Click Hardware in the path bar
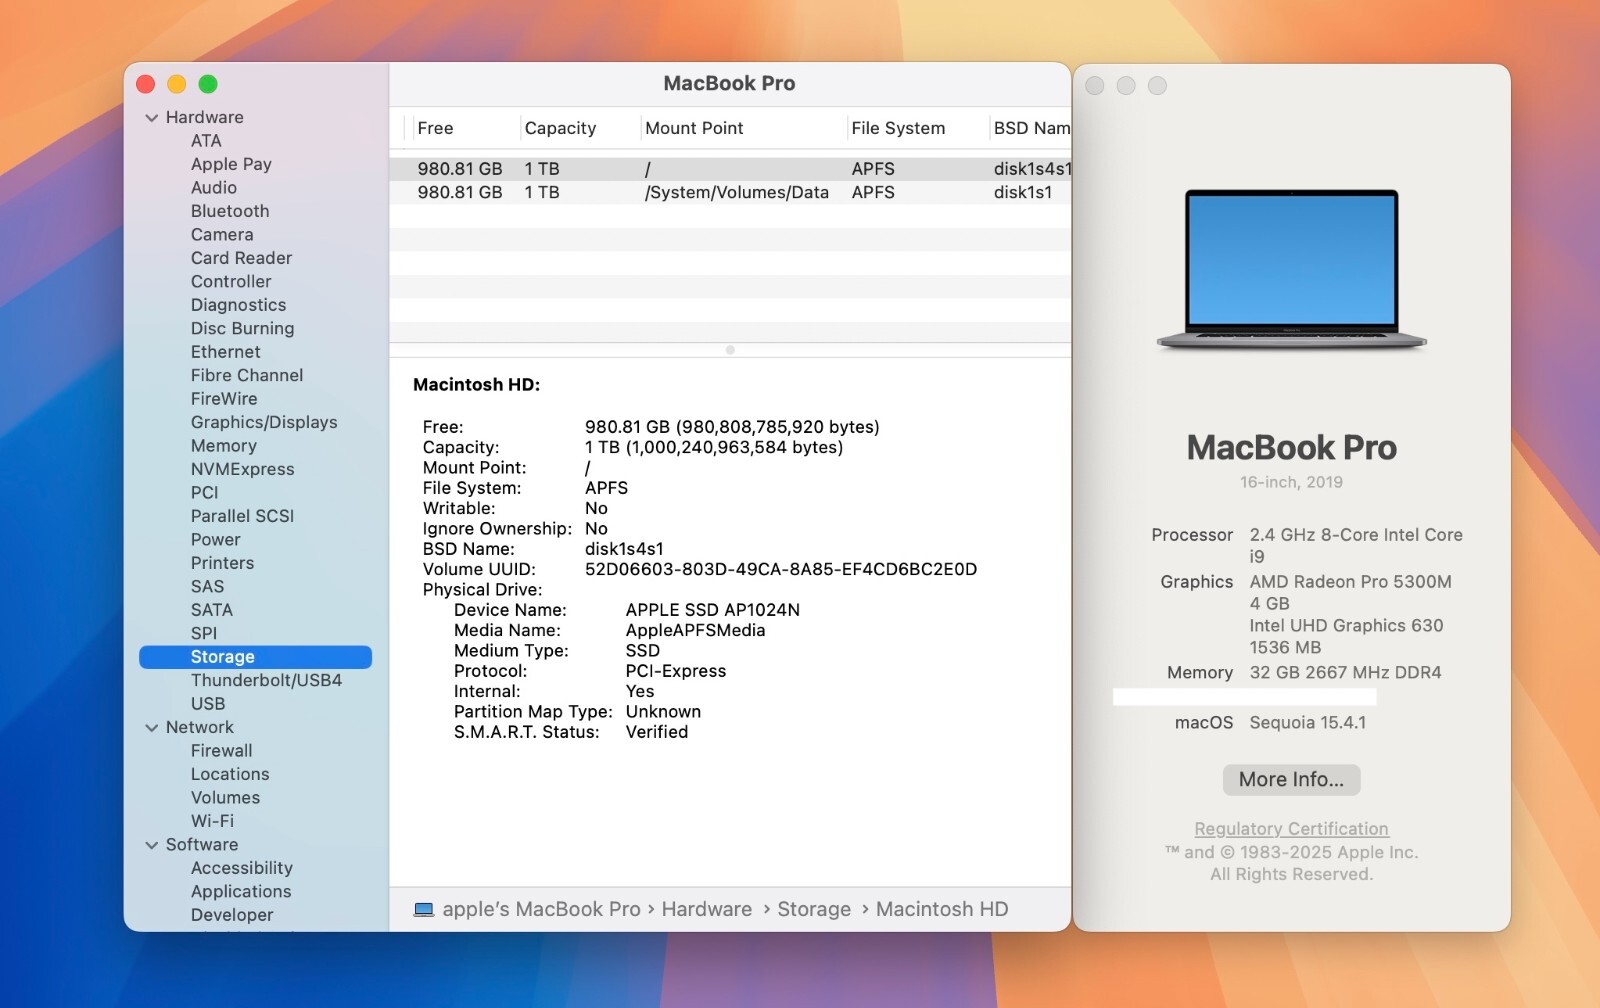Screen dimensions: 1600x1008 706,909
